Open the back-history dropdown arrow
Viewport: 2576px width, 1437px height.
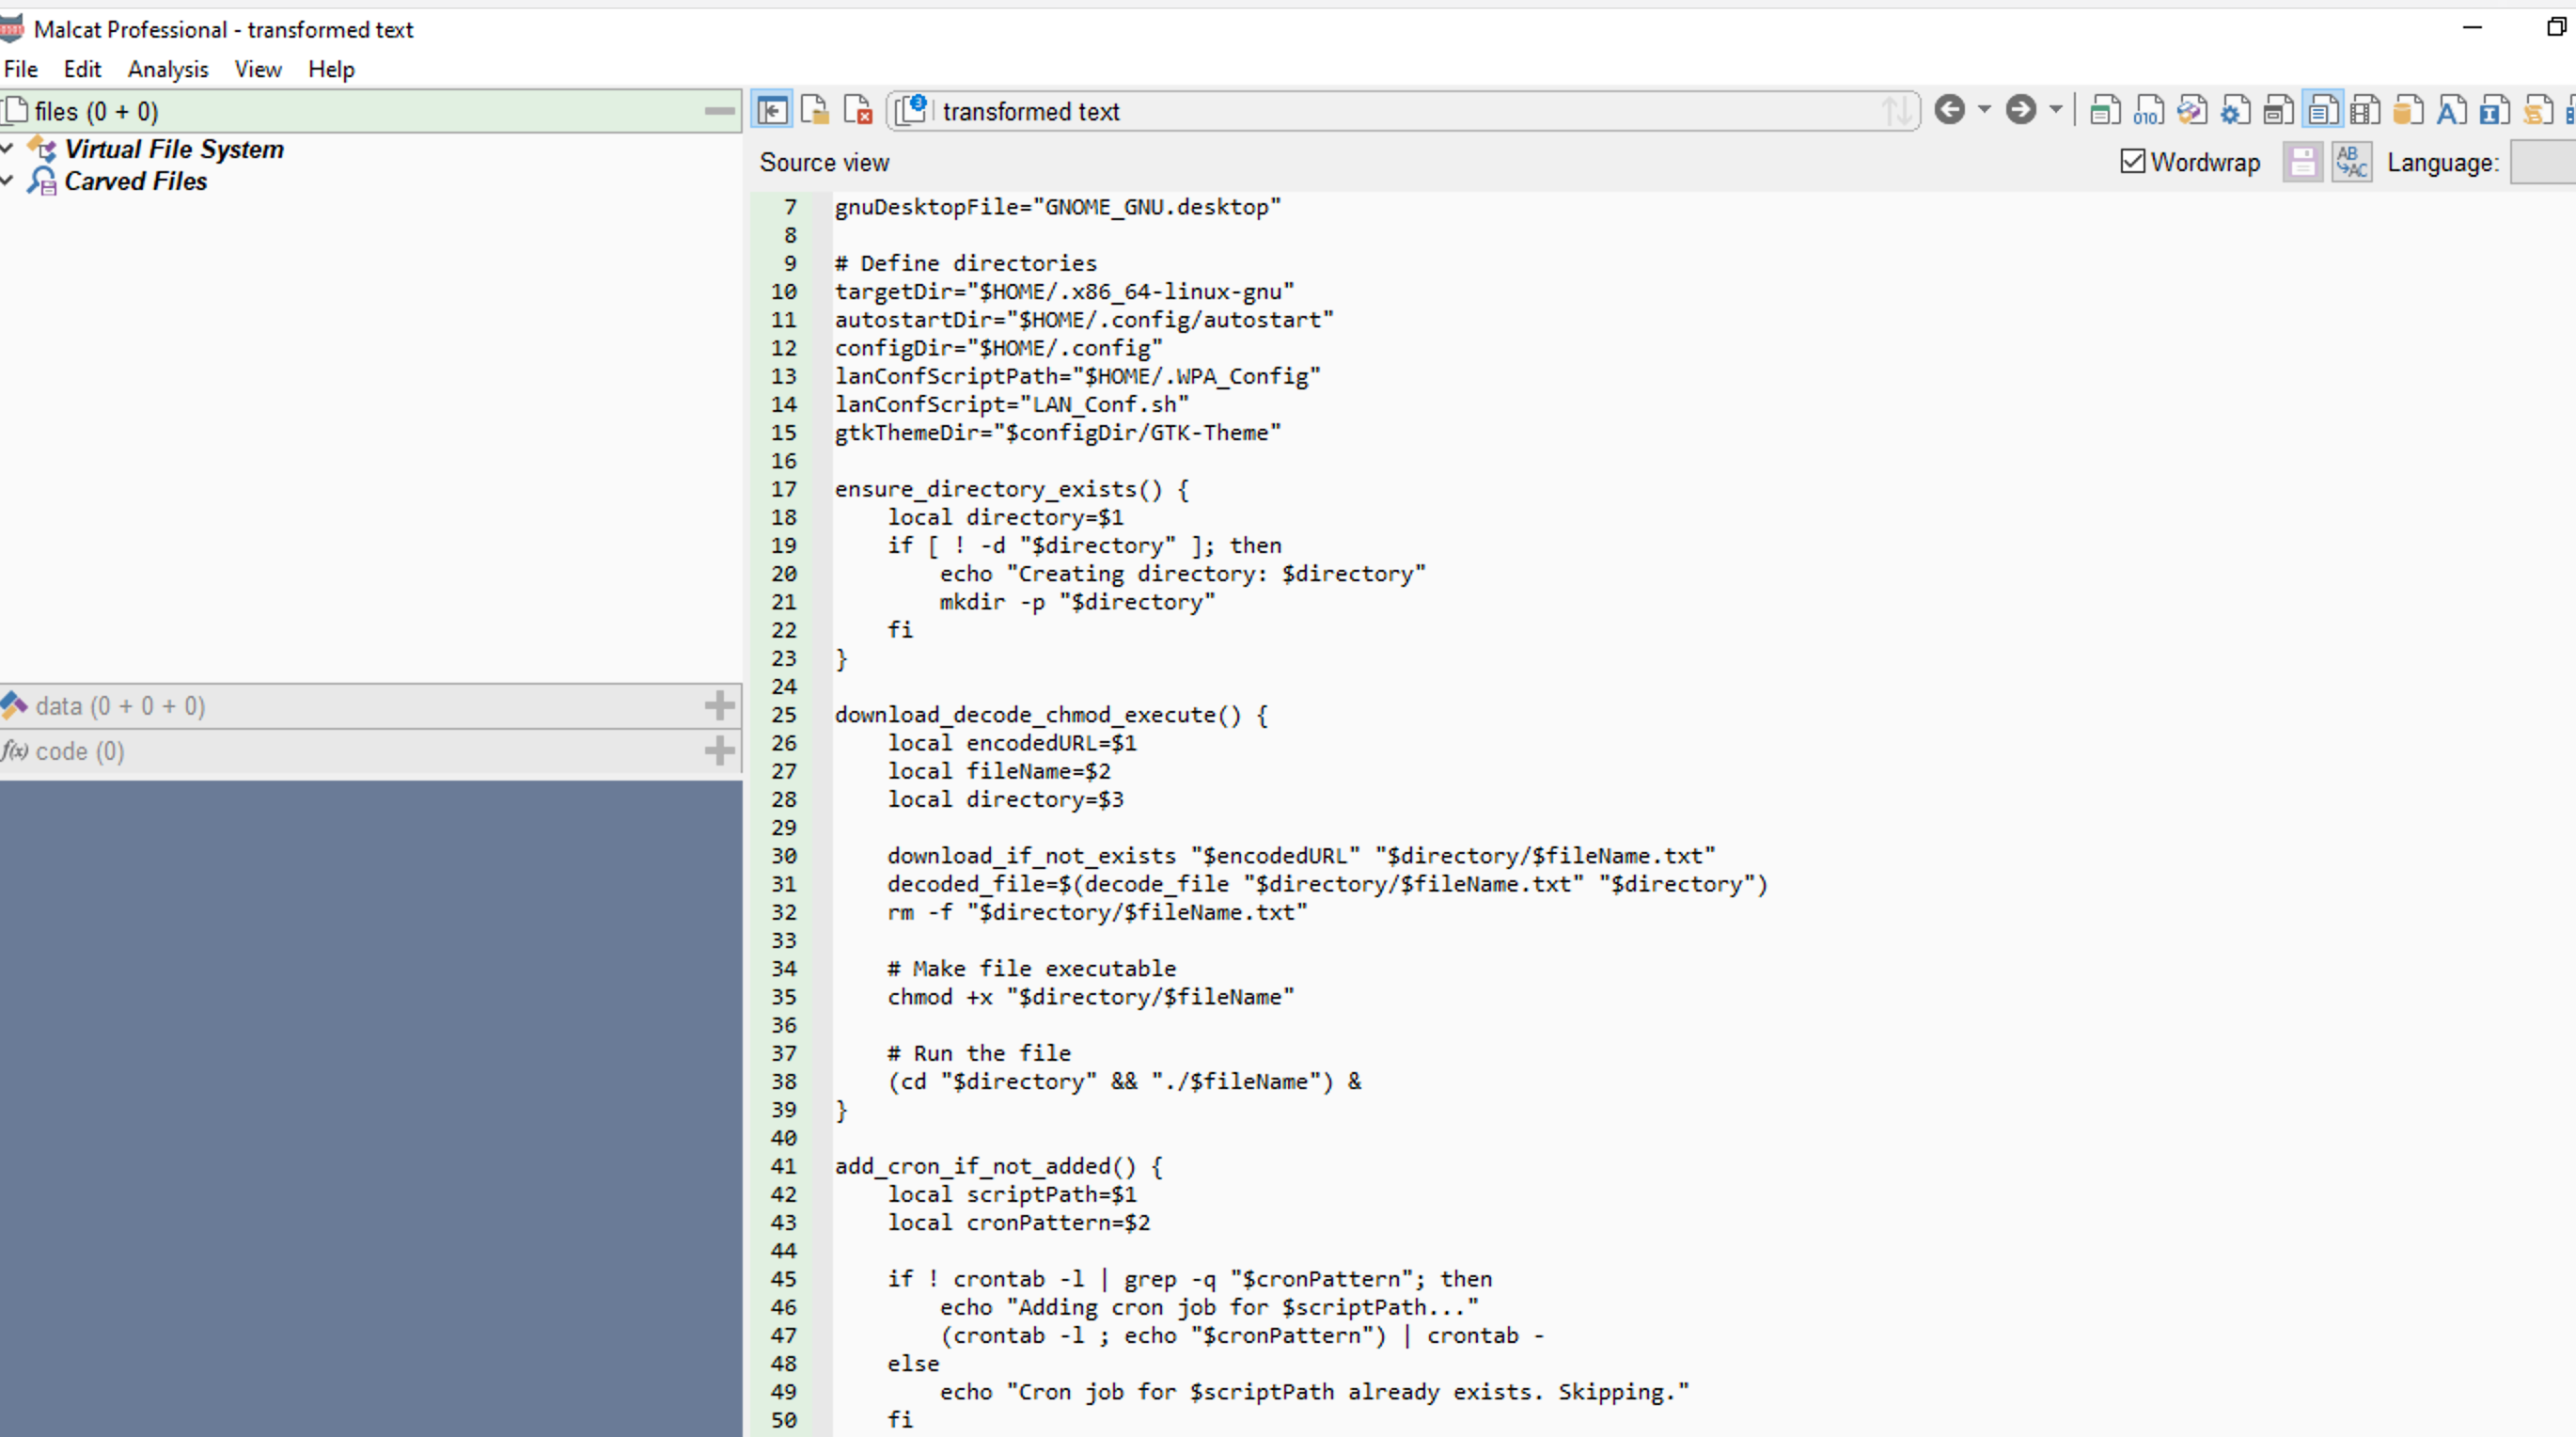coord(1984,109)
